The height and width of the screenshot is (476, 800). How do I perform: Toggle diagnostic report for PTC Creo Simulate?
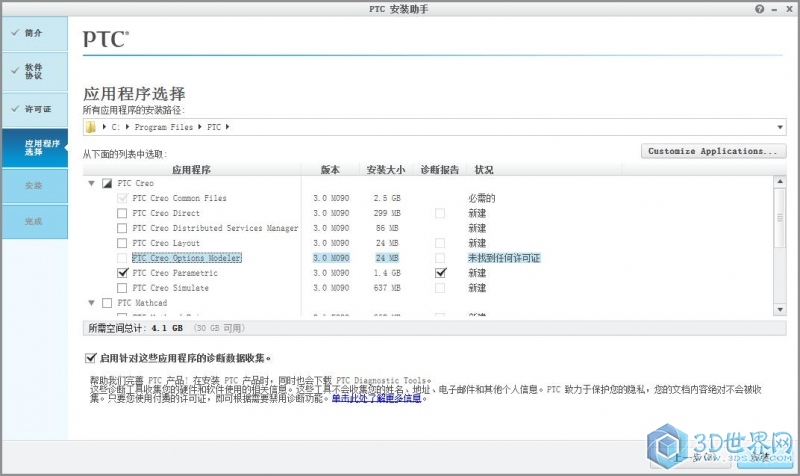click(x=440, y=288)
